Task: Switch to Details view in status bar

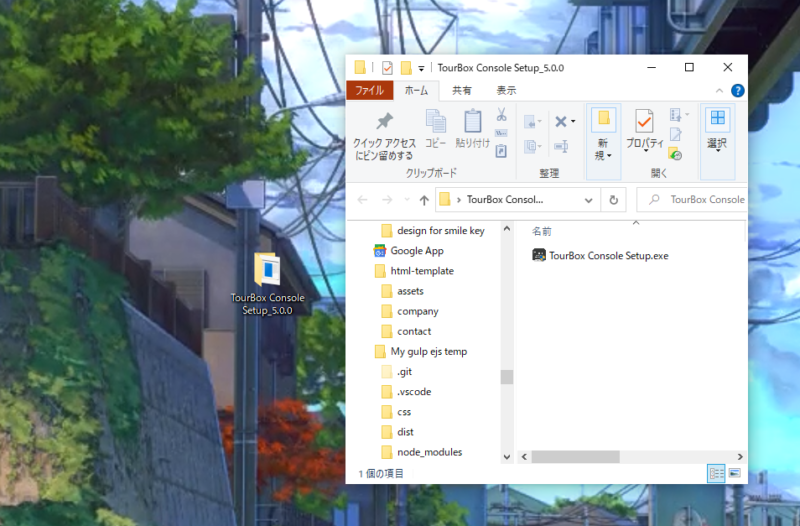Action: coord(716,473)
